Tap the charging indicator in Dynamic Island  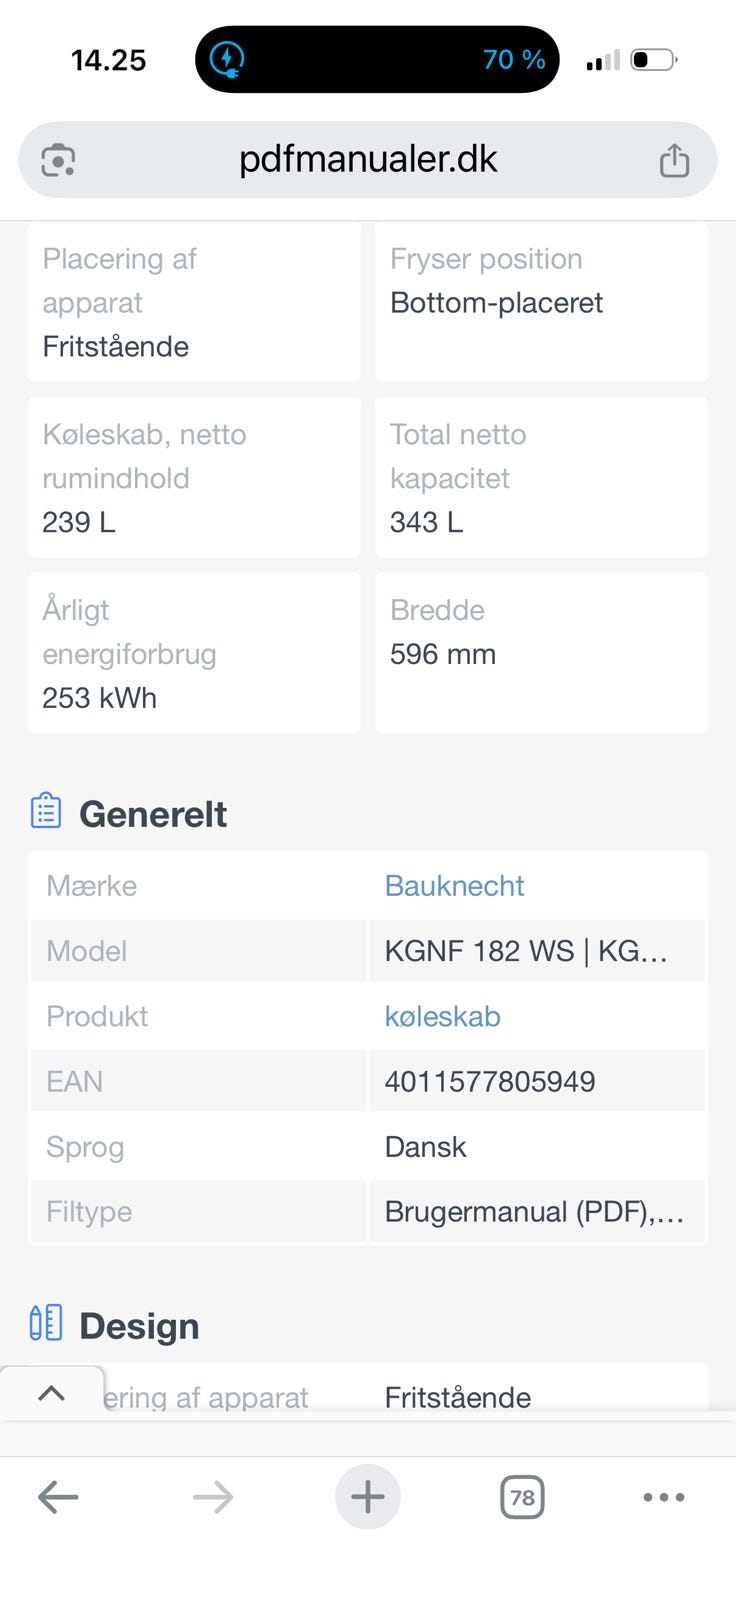227,59
